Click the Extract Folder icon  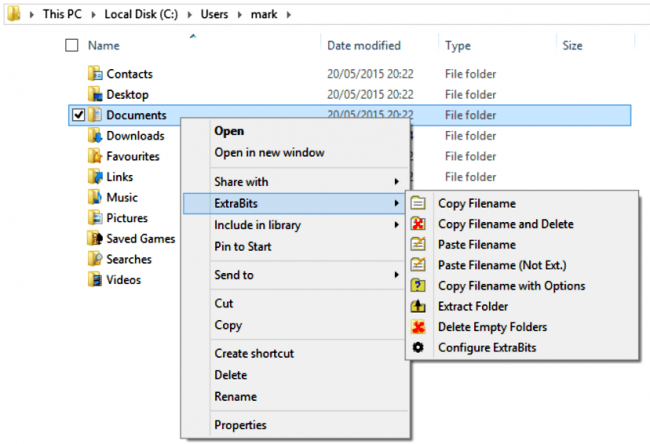[418, 306]
